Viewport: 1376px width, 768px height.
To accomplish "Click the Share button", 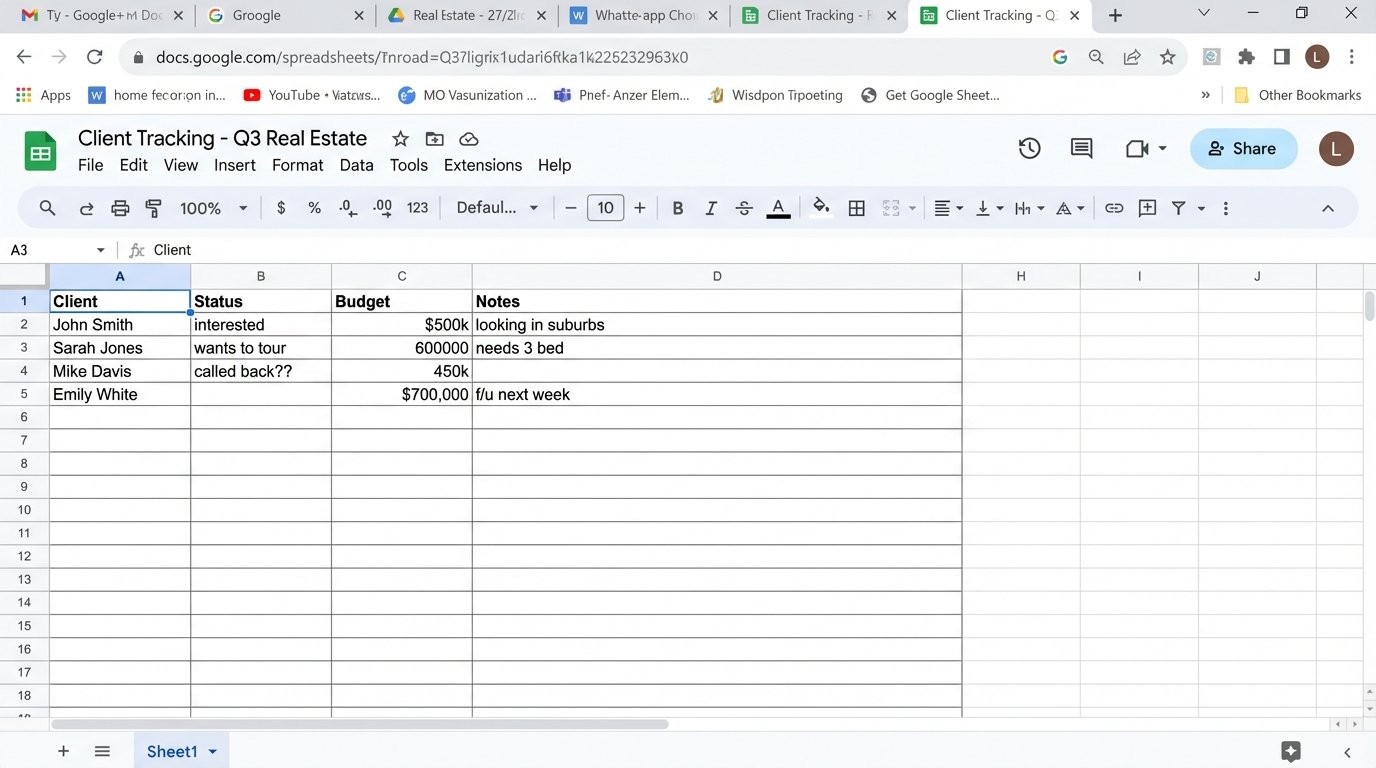I will [x=1243, y=148].
